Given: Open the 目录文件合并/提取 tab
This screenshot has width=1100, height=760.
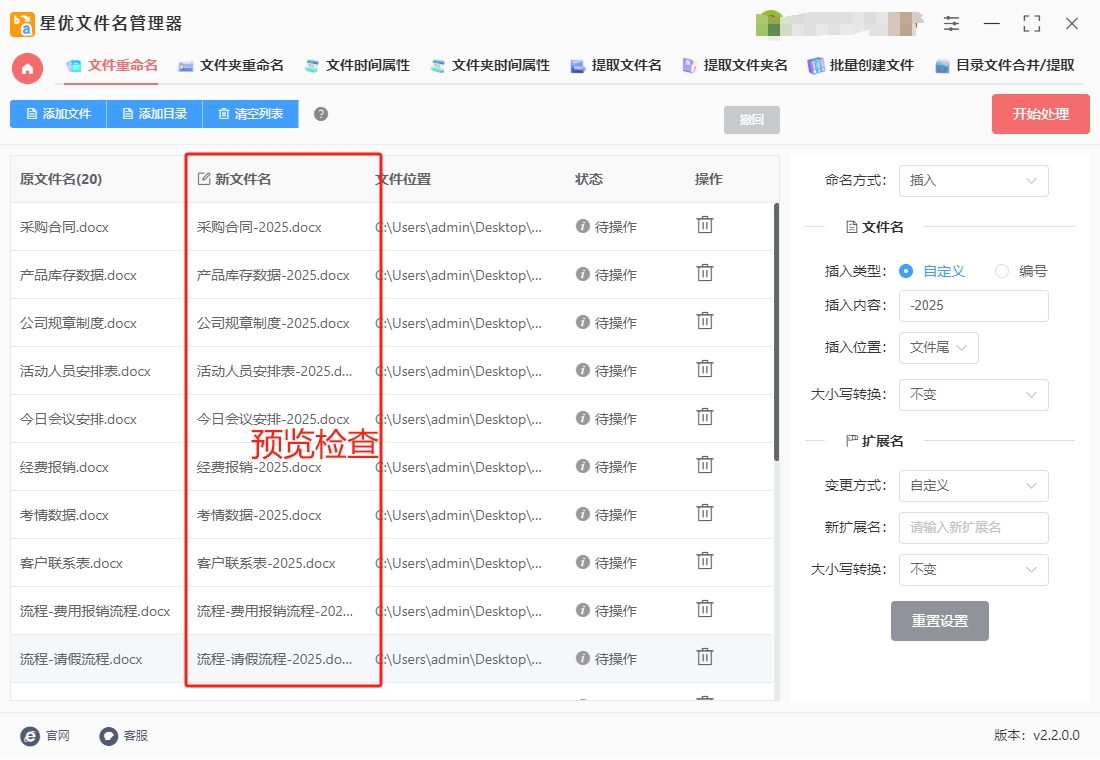Looking at the screenshot, I should pos(1005,66).
